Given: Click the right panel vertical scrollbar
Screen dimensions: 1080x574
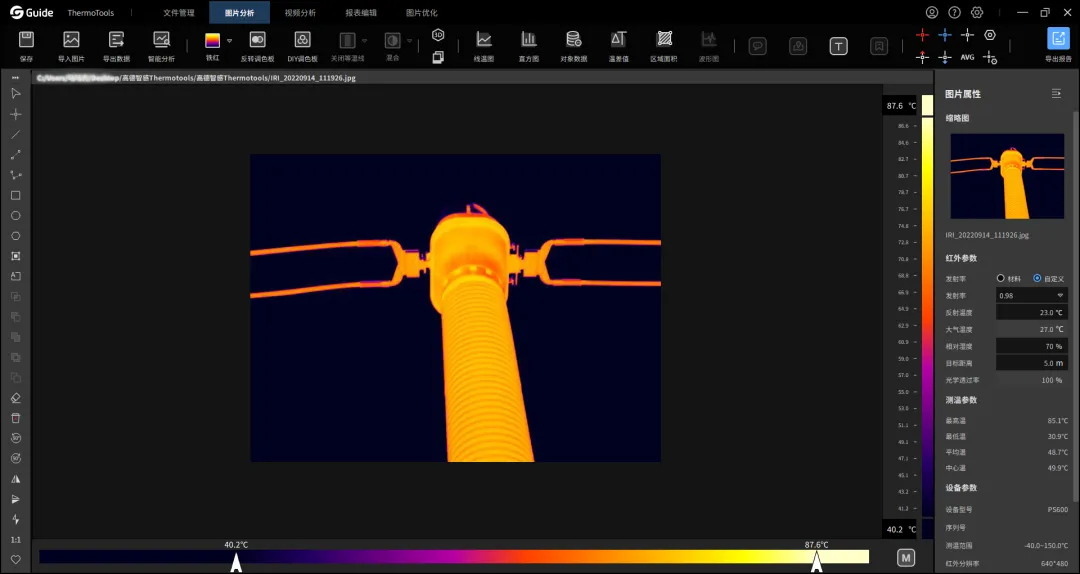Looking at the screenshot, I should [1077, 305].
